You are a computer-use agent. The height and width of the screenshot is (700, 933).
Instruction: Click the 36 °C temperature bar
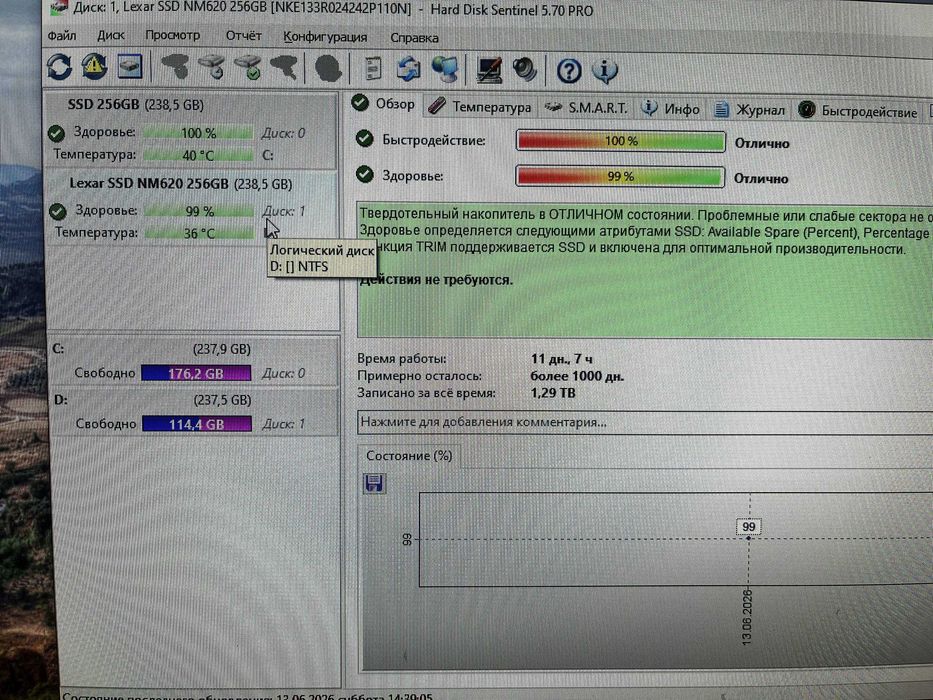tap(199, 233)
